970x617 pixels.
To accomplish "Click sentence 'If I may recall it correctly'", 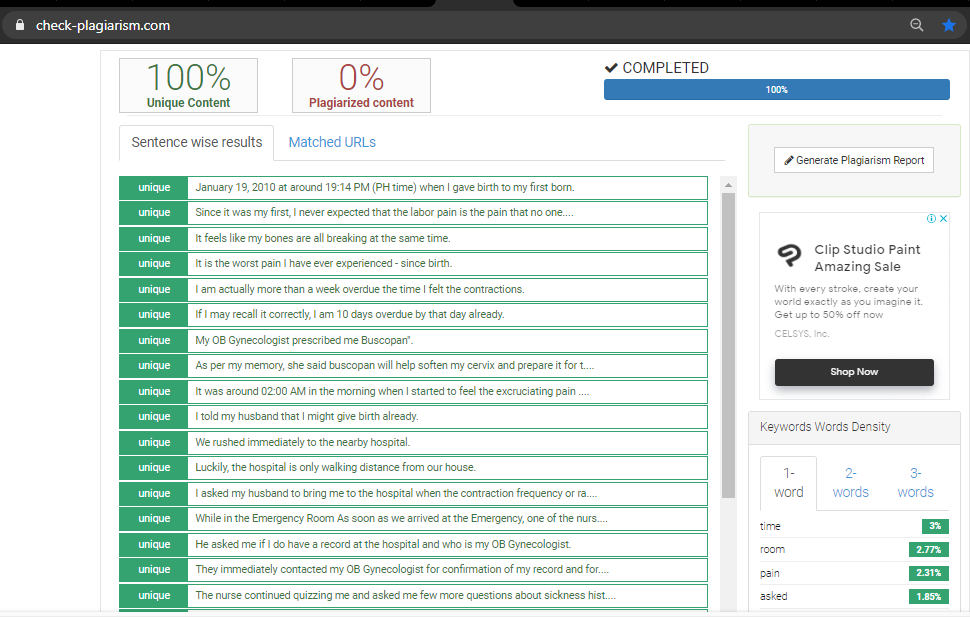I will point(350,314).
